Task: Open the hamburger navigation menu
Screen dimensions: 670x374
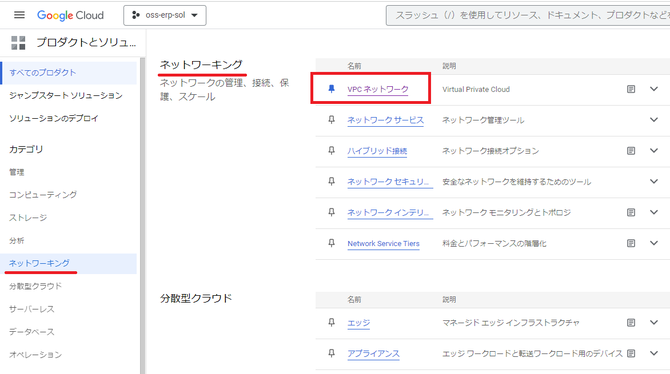Action: coord(19,15)
